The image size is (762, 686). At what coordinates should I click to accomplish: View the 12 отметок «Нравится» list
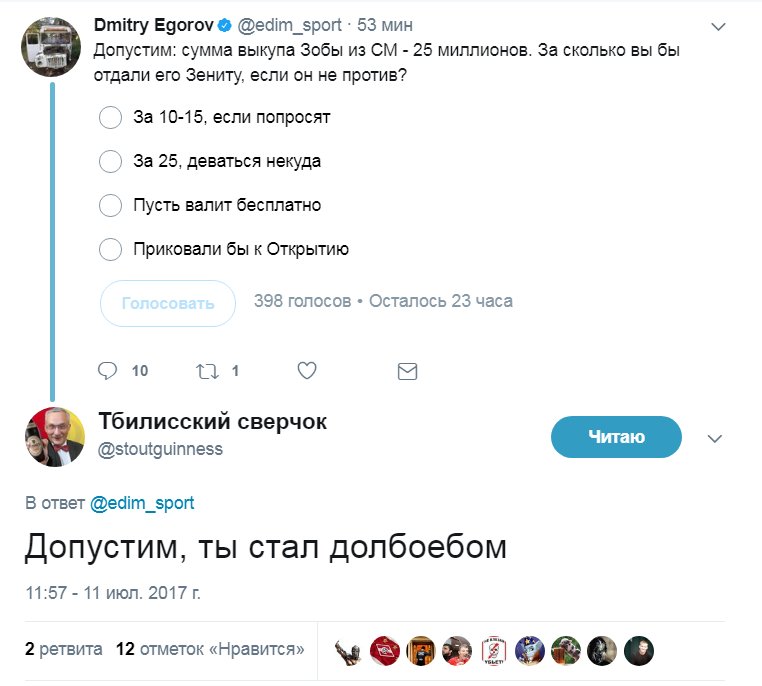pos(210,649)
